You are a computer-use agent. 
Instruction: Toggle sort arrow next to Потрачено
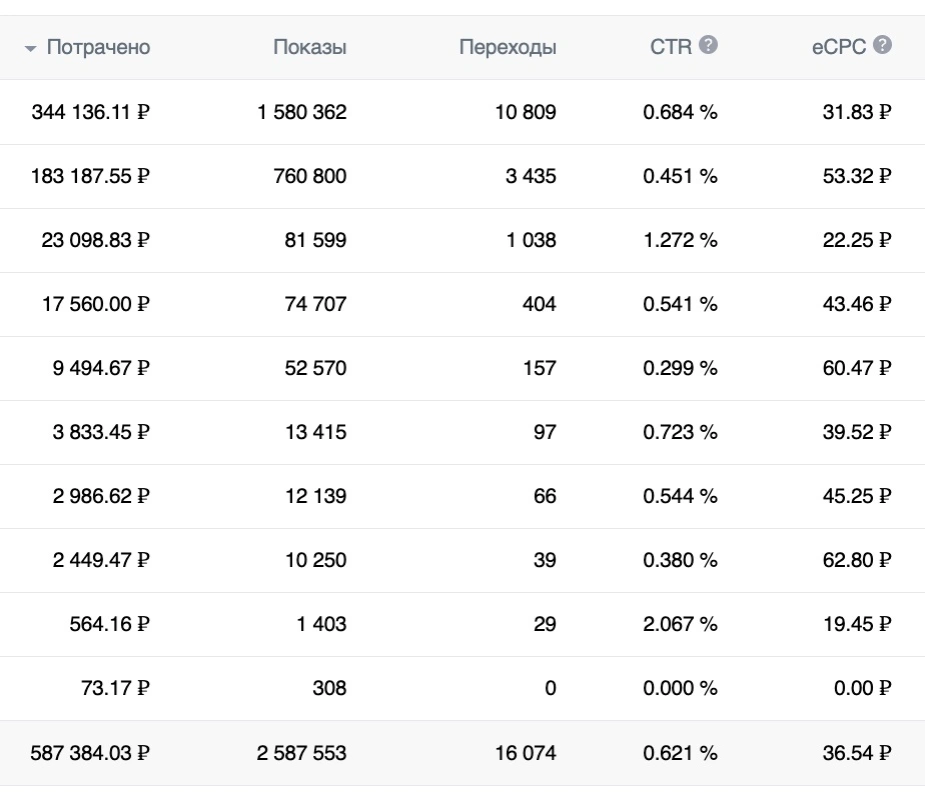click(x=30, y=48)
